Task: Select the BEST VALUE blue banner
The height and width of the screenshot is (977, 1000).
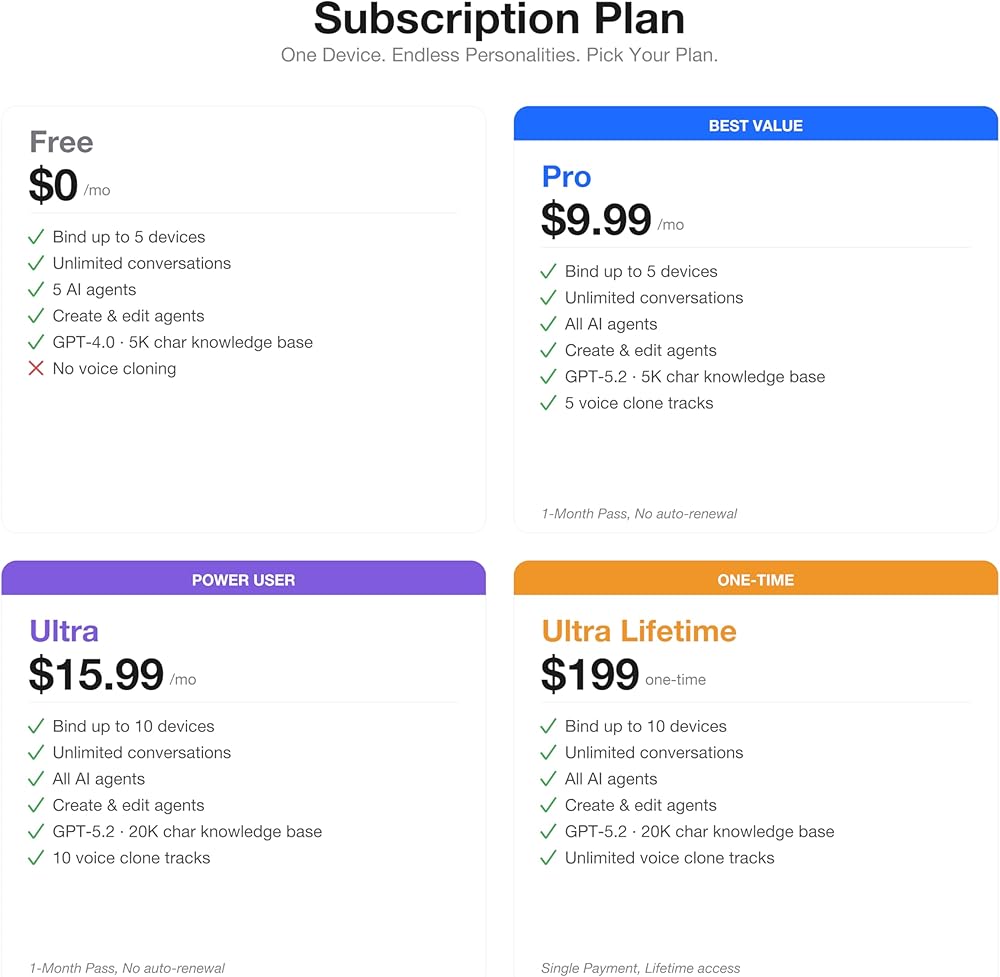Action: coord(756,124)
